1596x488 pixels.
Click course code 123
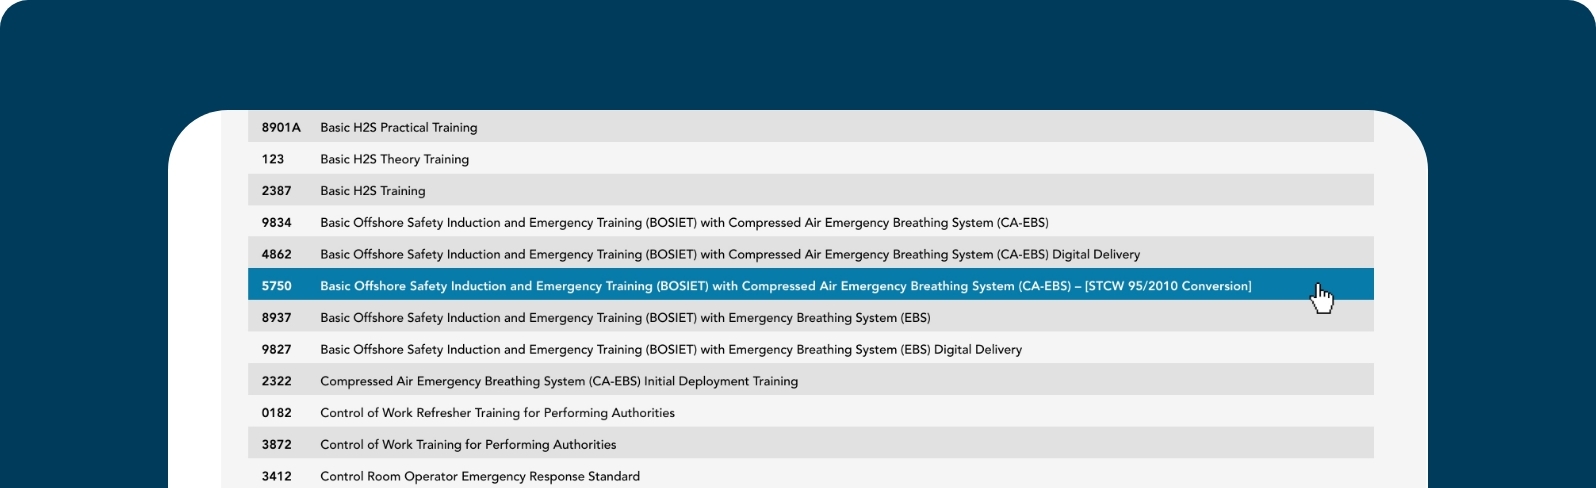[273, 159]
